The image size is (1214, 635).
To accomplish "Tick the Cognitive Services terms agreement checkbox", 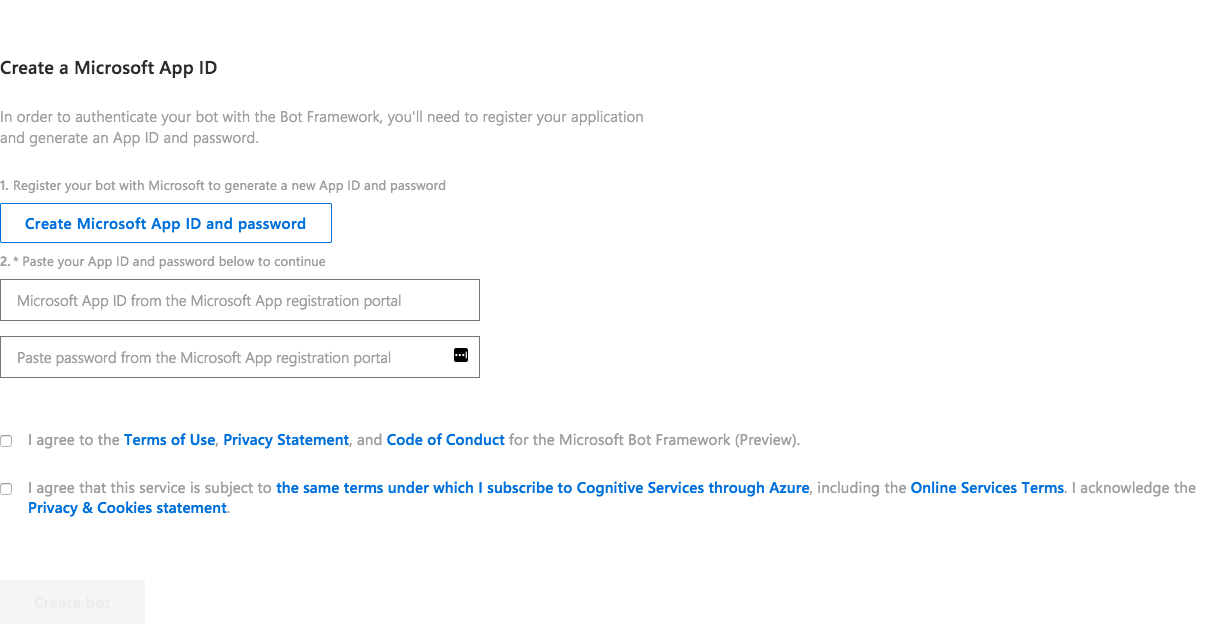I will 6,489.
